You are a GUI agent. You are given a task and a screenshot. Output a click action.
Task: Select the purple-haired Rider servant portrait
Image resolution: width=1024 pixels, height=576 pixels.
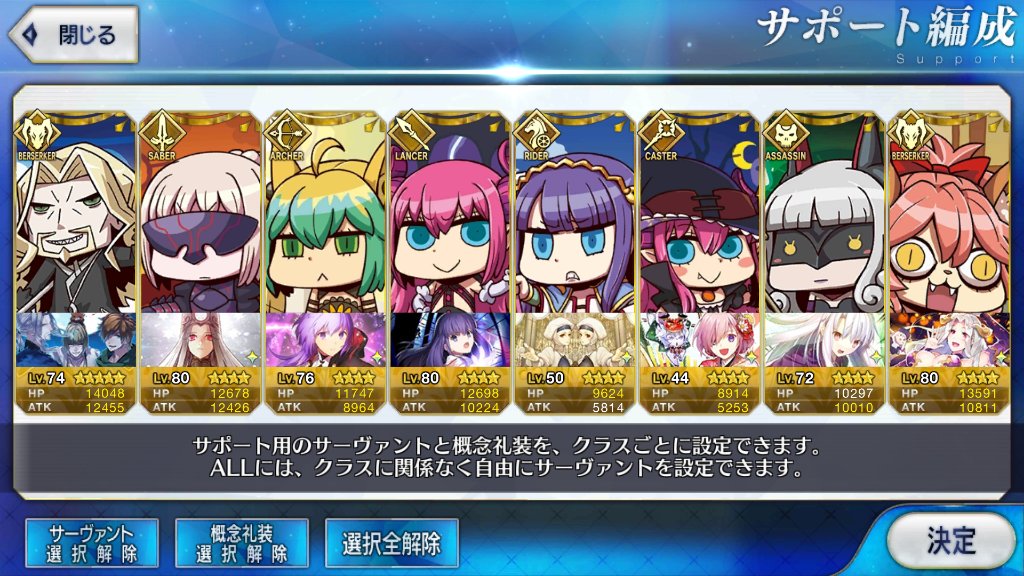pyautogui.click(x=574, y=216)
